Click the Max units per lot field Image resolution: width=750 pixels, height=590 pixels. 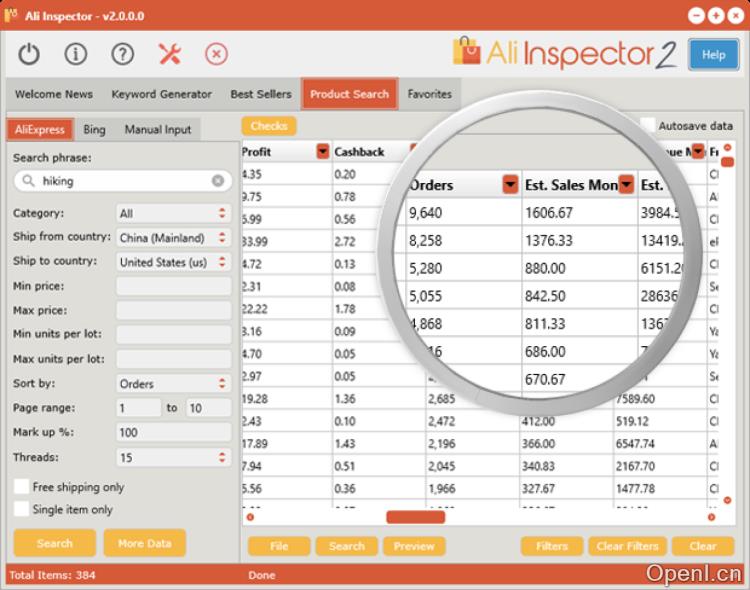pyautogui.click(x=173, y=359)
